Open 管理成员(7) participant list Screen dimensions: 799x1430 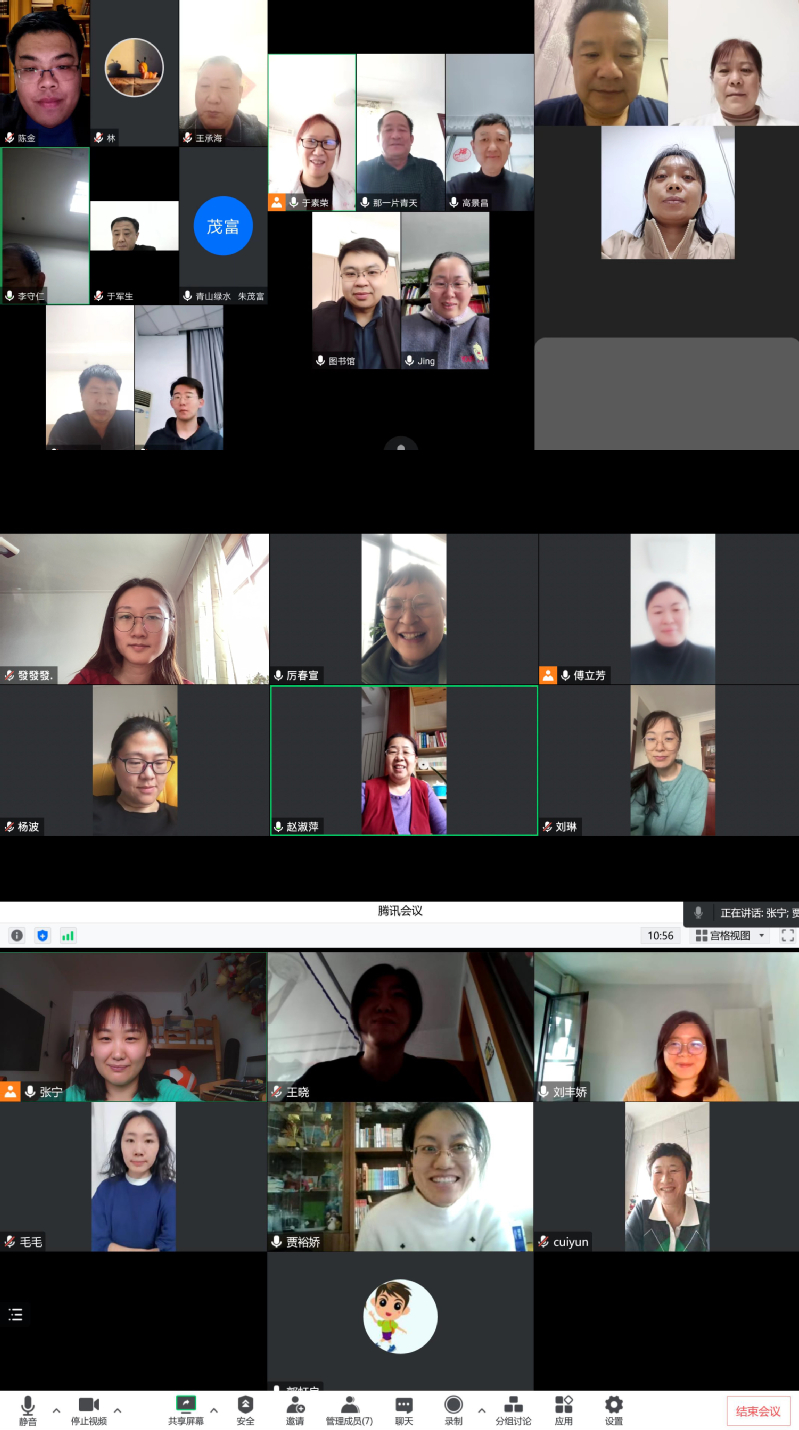[x=349, y=1409]
